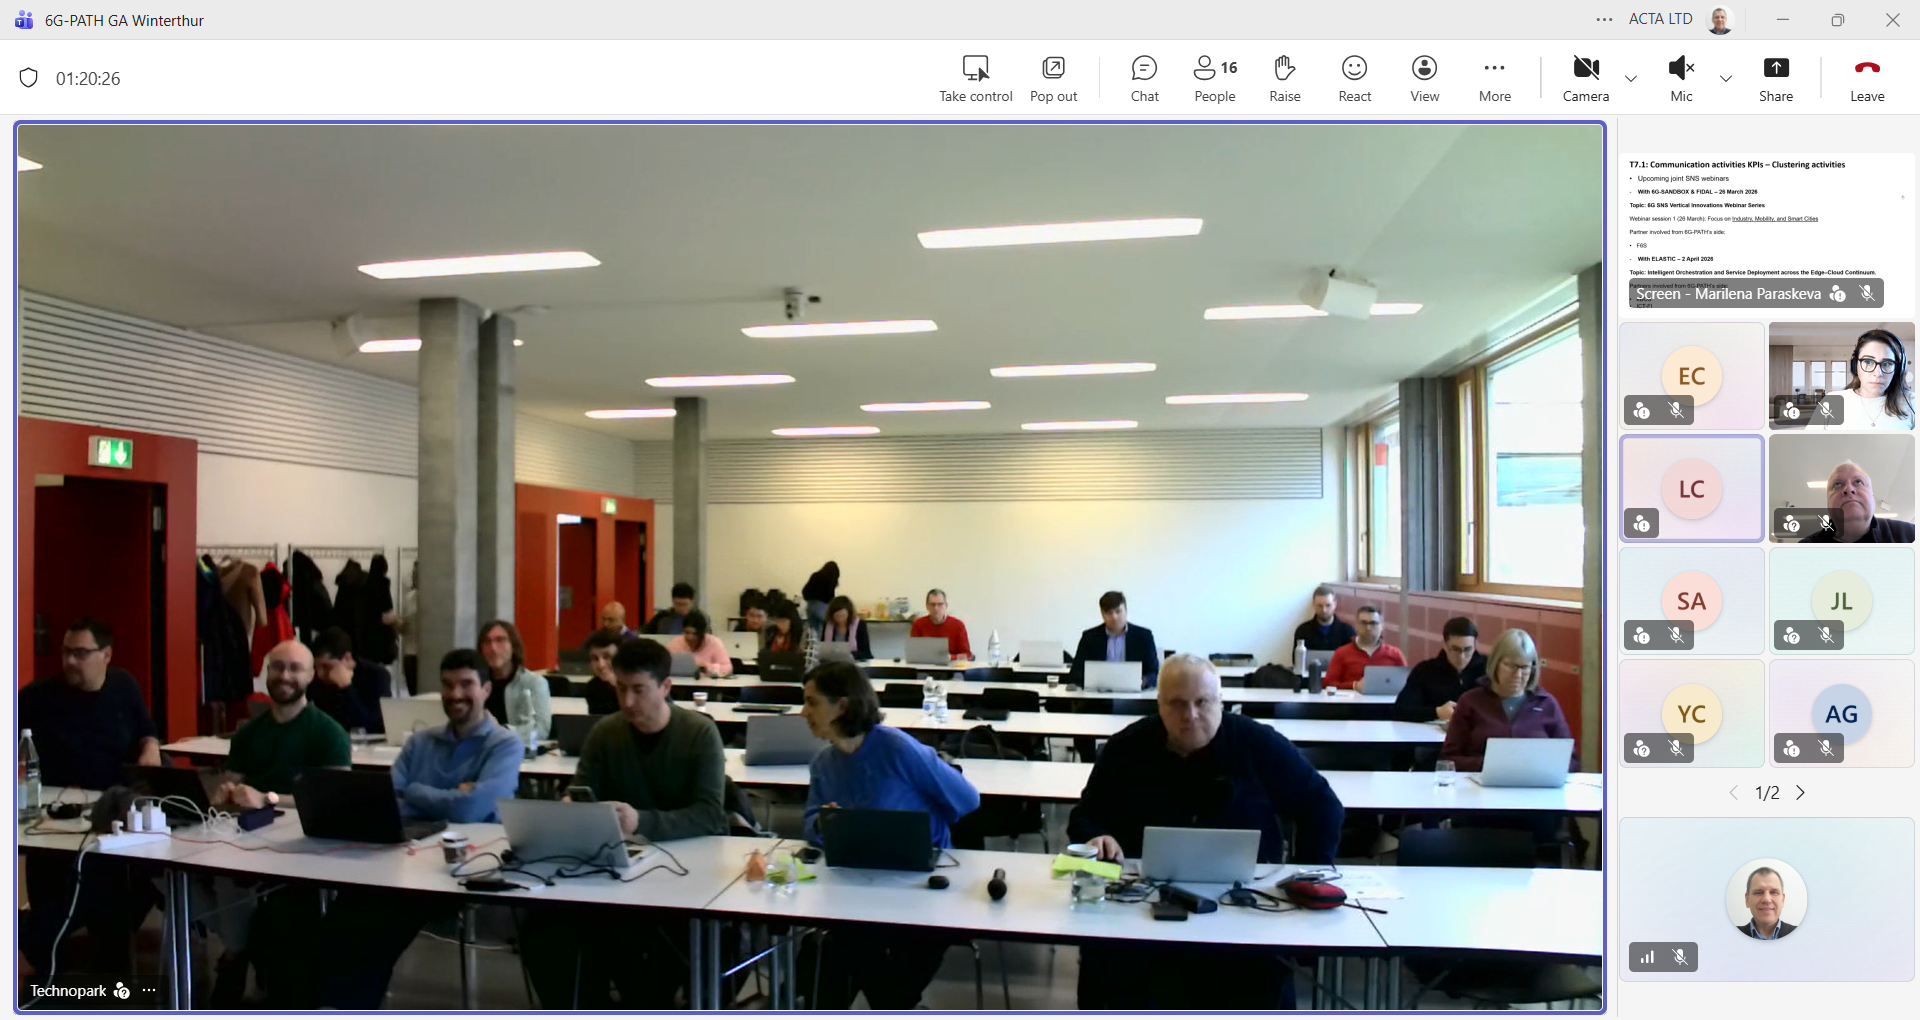Image resolution: width=1920 pixels, height=1020 pixels.
Task: Select the AG participant tile
Action: click(1842, 714)
